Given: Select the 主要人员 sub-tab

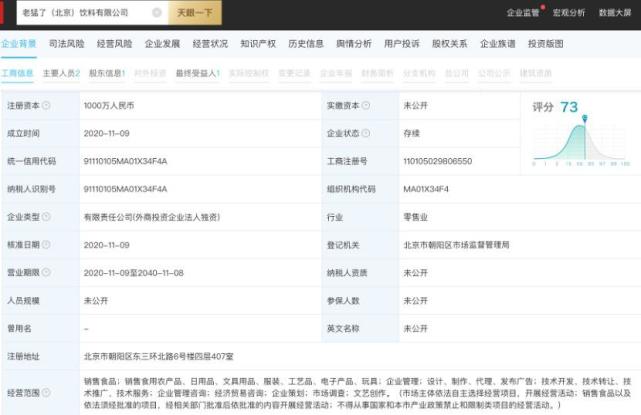Looking at the screenshot, I should (x=61, y=73).
